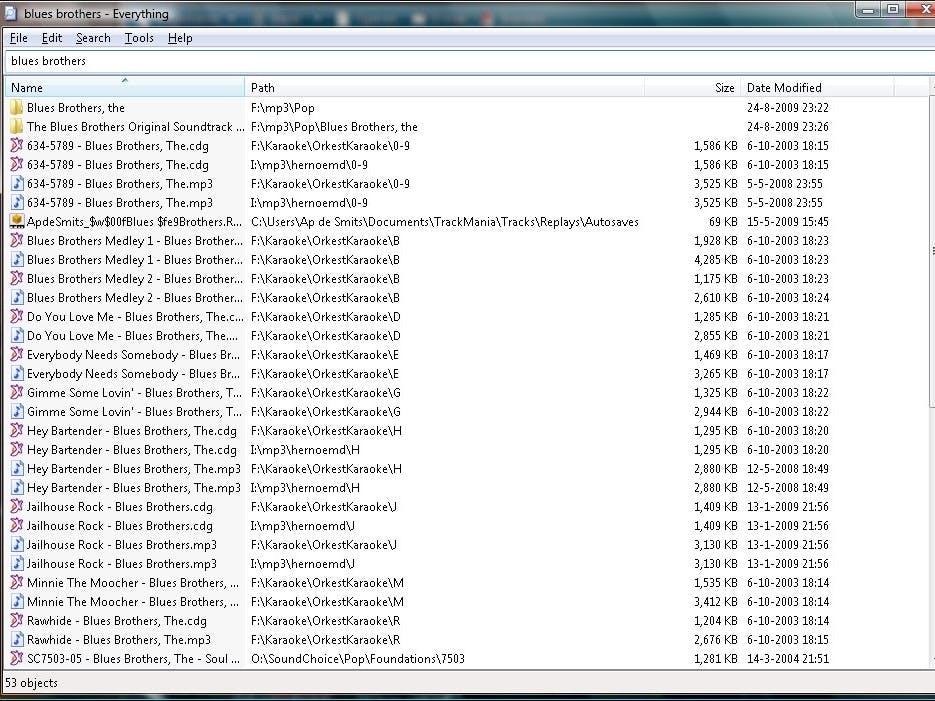Click the MP3 icon of 634-5789 in F:\Karaoke\OrkestKaraoke\0-9
935x701 pixels.
coord(17,184)
